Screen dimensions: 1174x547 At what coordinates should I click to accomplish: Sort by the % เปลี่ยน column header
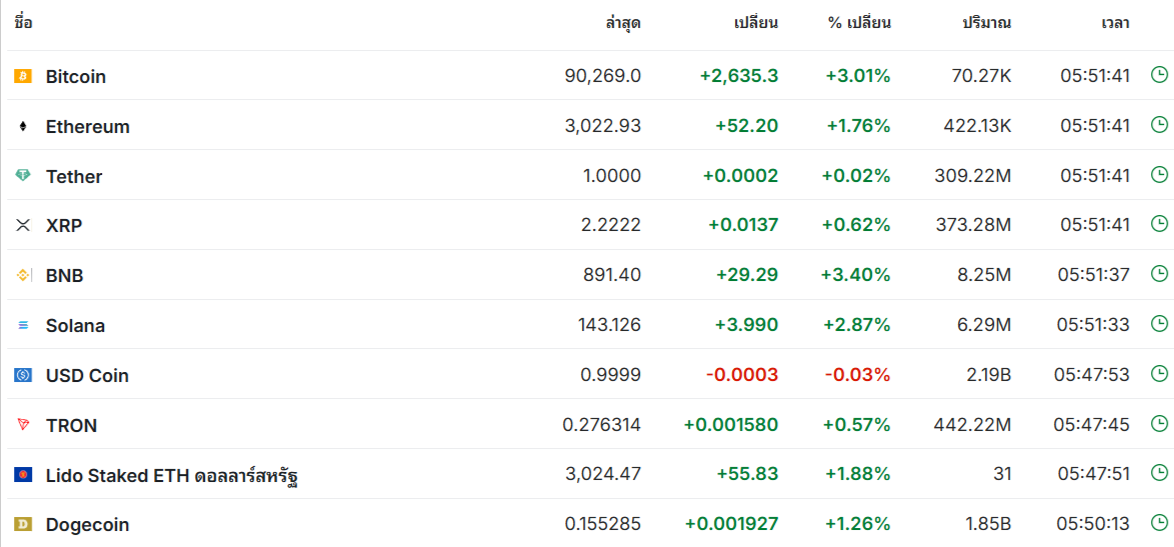tap(859, 22)
